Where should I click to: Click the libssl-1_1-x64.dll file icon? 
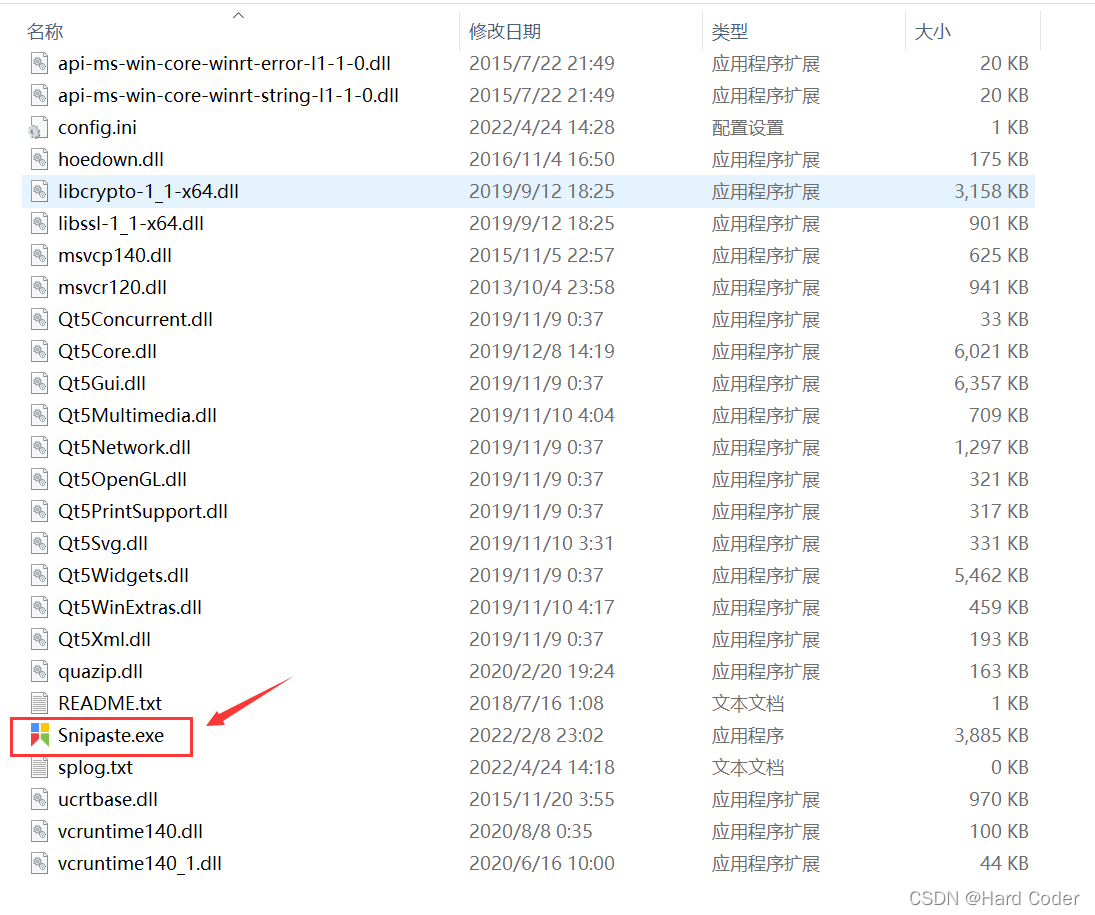click(40, 224)
